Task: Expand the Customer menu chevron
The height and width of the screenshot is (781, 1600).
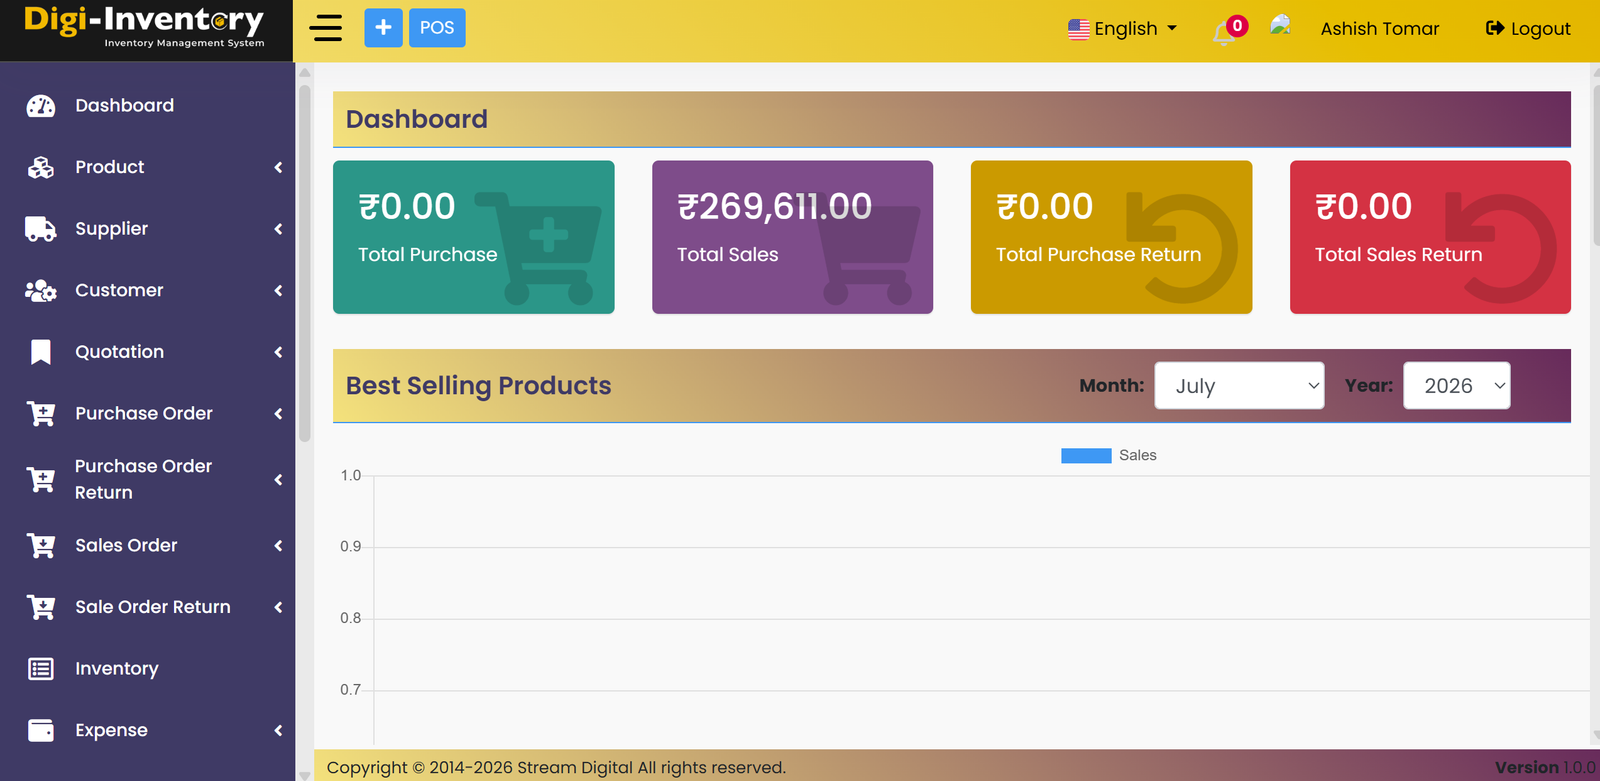Action: 278,291
